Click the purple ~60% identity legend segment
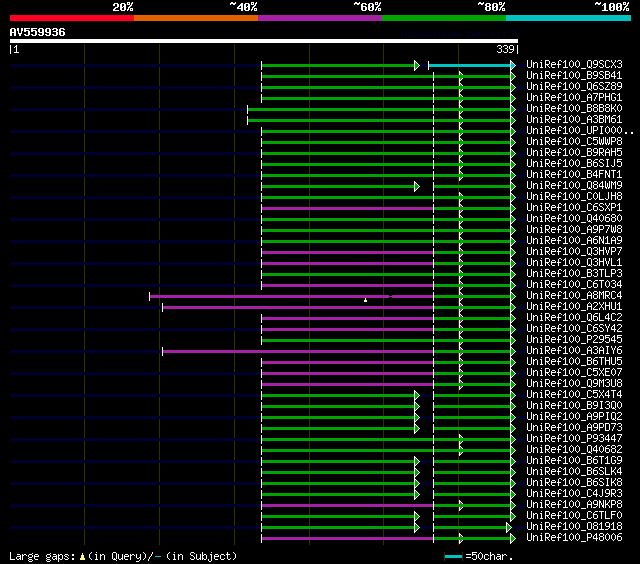Viewport: 640px width, 564px height. point(320,18)
